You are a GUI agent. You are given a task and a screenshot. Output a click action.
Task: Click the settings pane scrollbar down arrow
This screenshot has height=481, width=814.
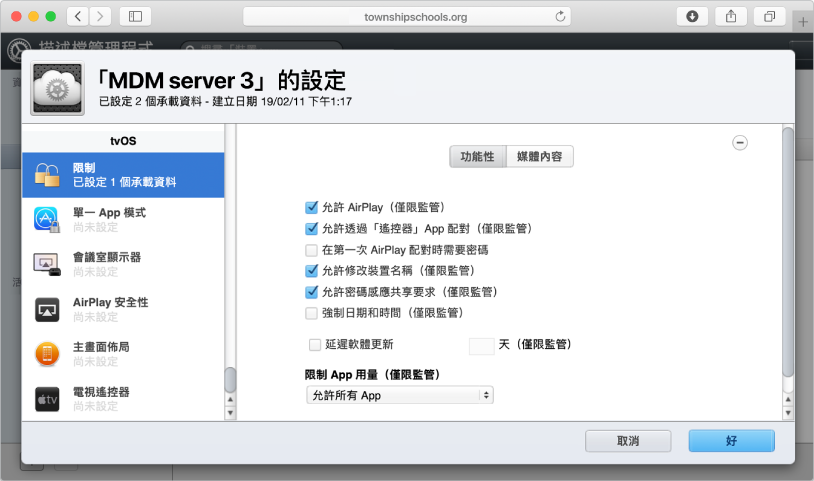pos(788,413)
